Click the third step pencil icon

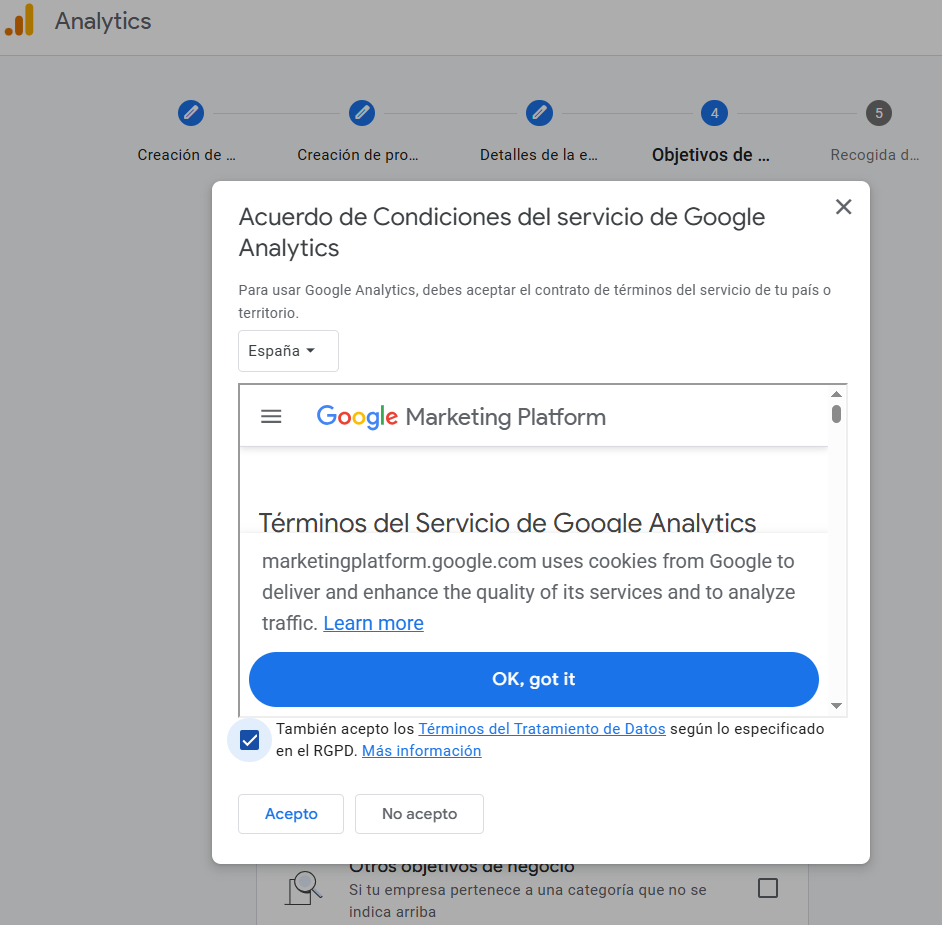click(x=540, y=113)
